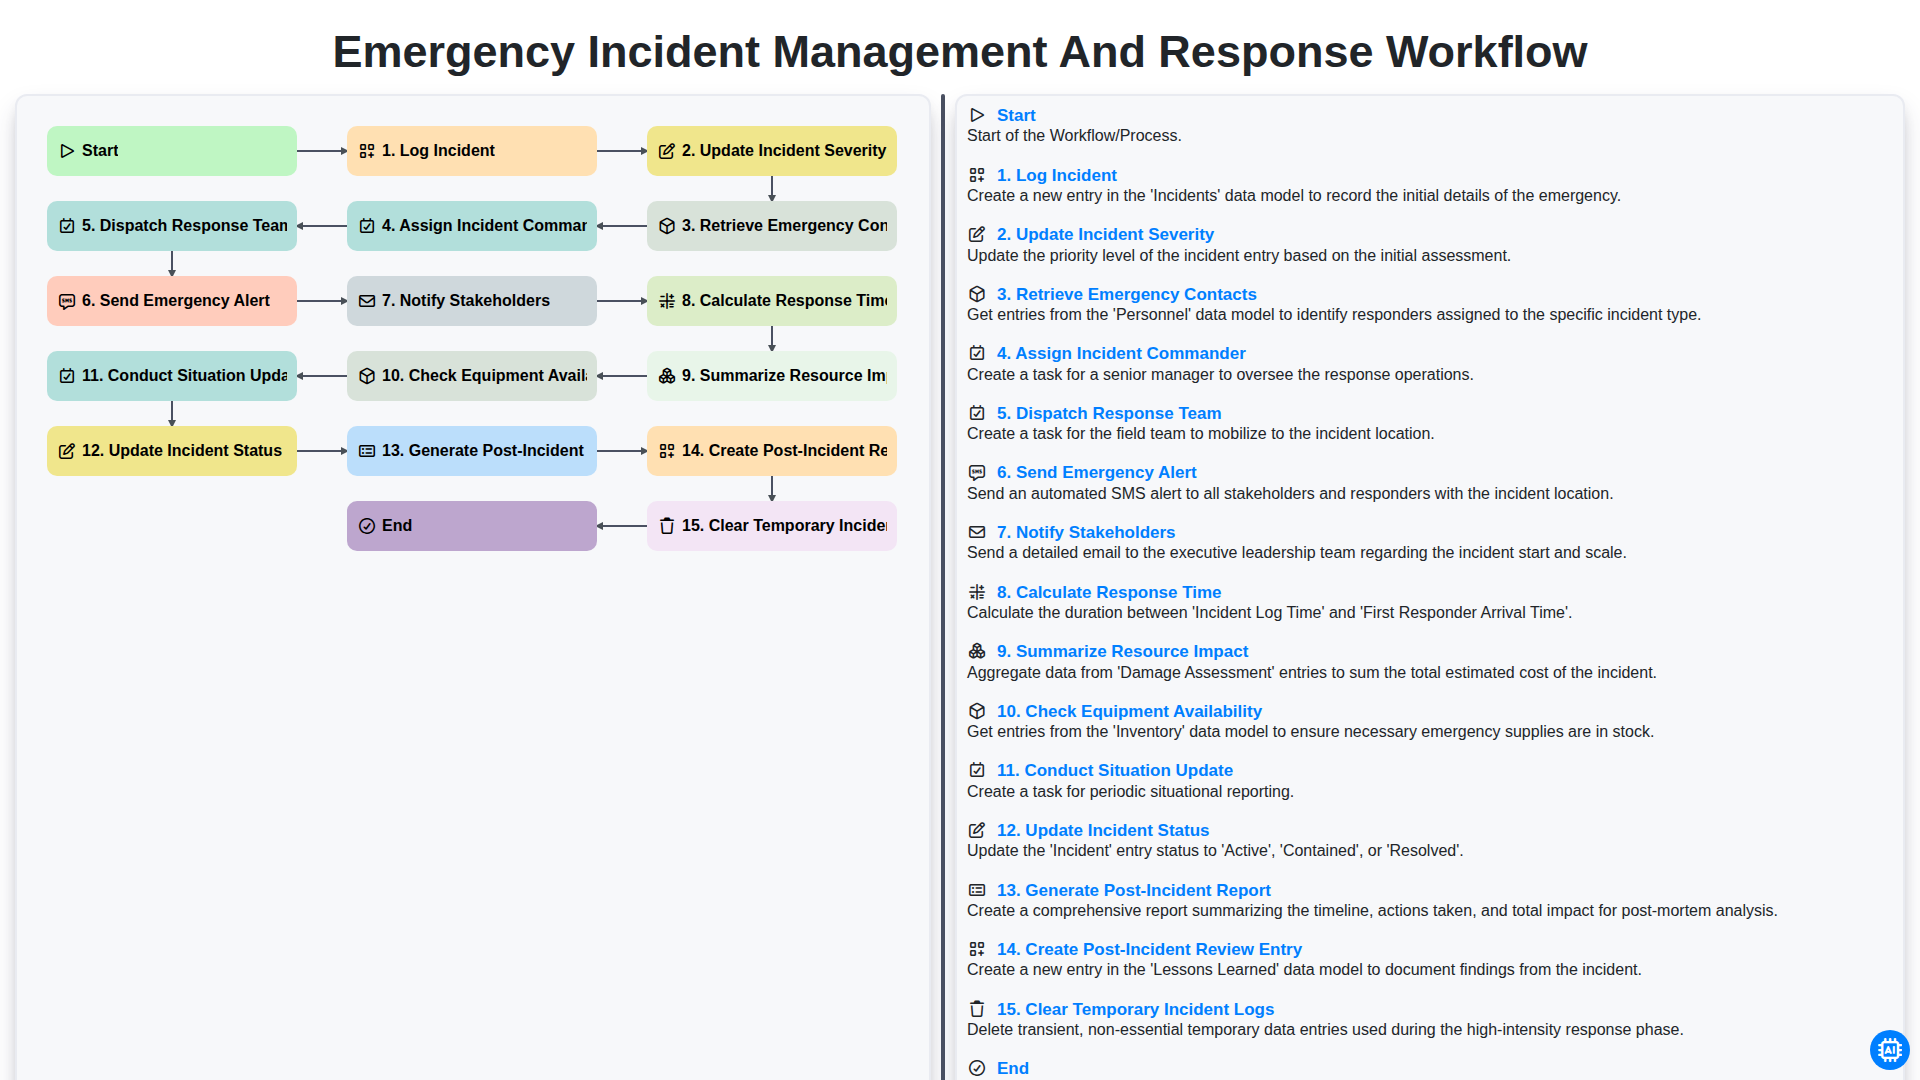This screenshot has width=1920, height=1080.
Task: Click the Start node in the flowchart
Action: [x=172, y=151]
